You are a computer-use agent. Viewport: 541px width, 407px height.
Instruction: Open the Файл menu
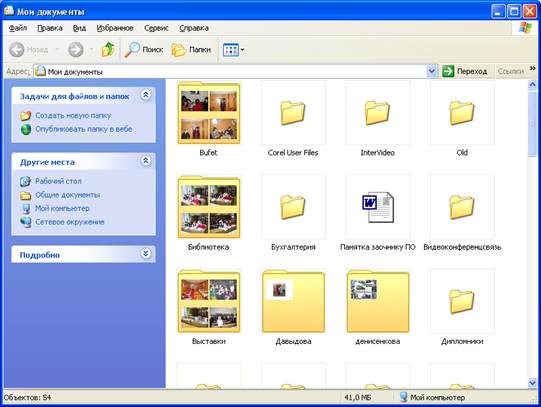coord(18,28)
